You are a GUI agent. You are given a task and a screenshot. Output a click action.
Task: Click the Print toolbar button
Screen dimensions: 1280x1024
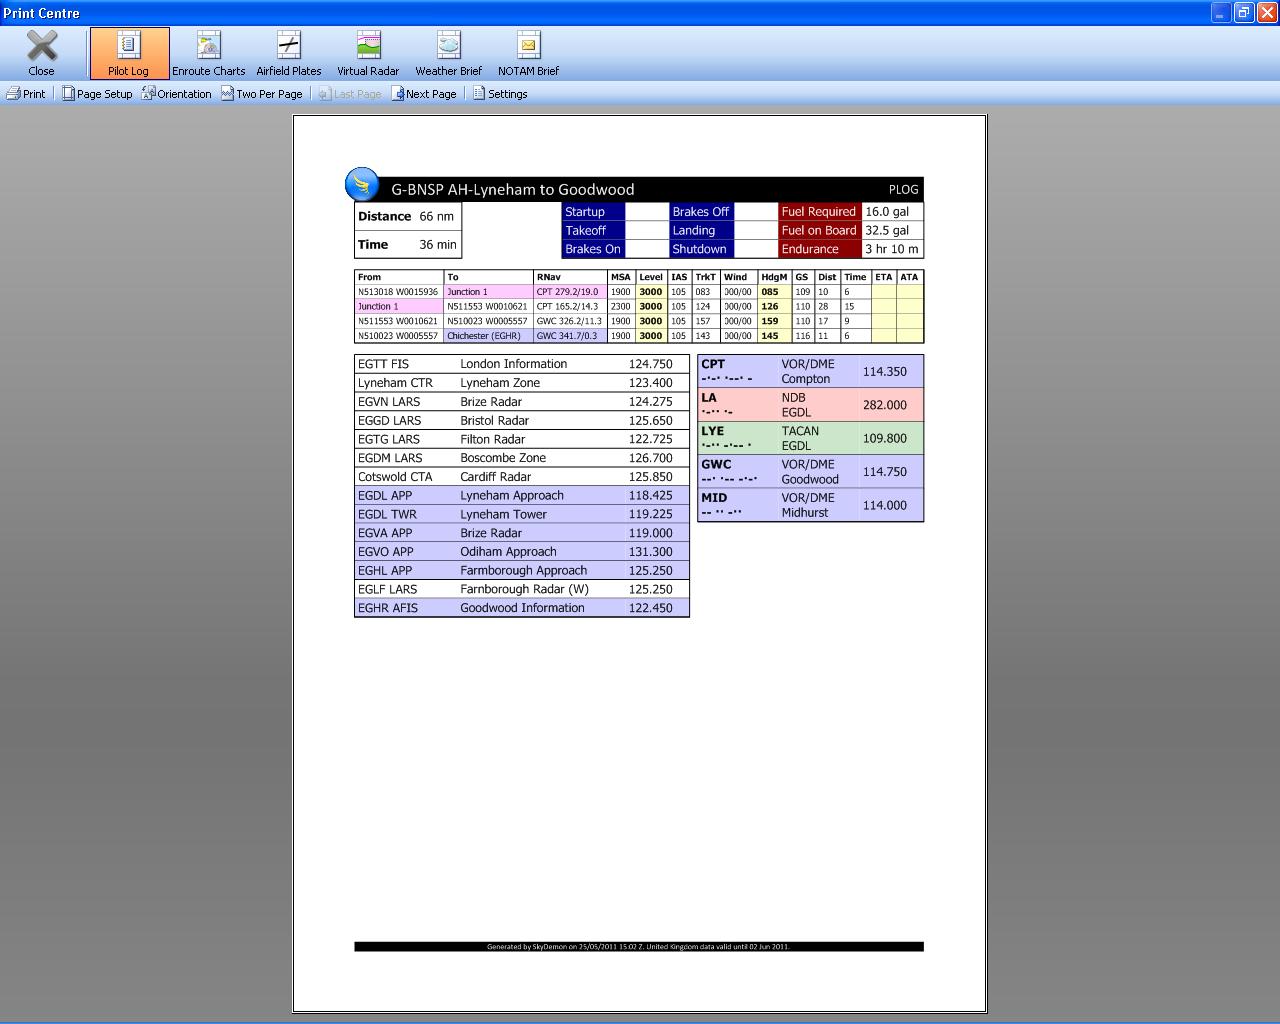click(x=26, y=94)
